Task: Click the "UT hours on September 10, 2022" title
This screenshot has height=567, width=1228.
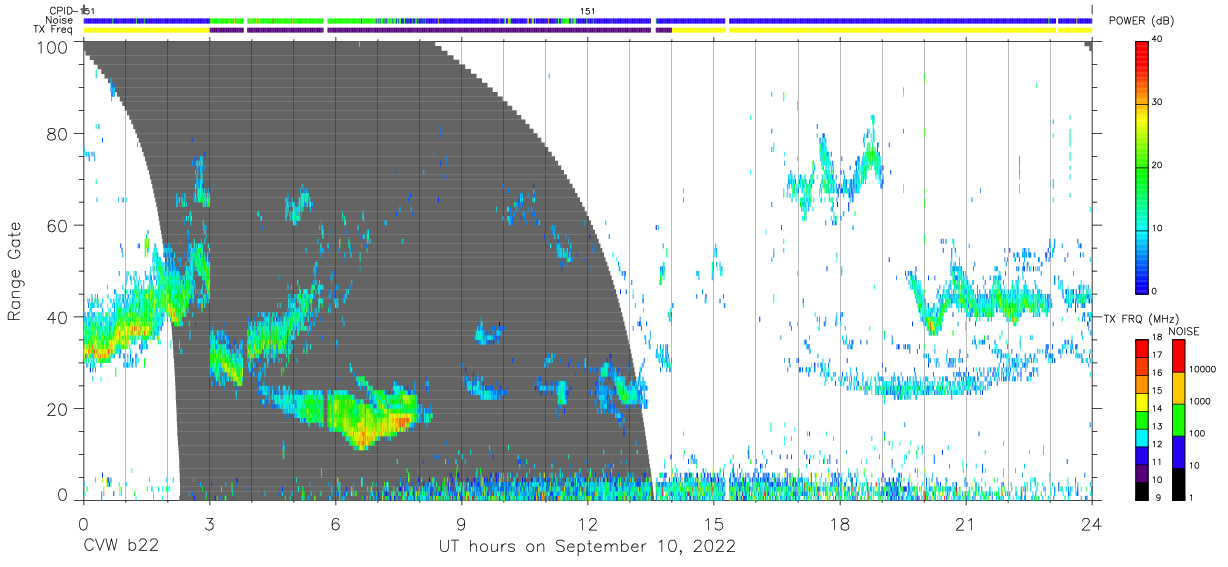Action: (587, 547)
